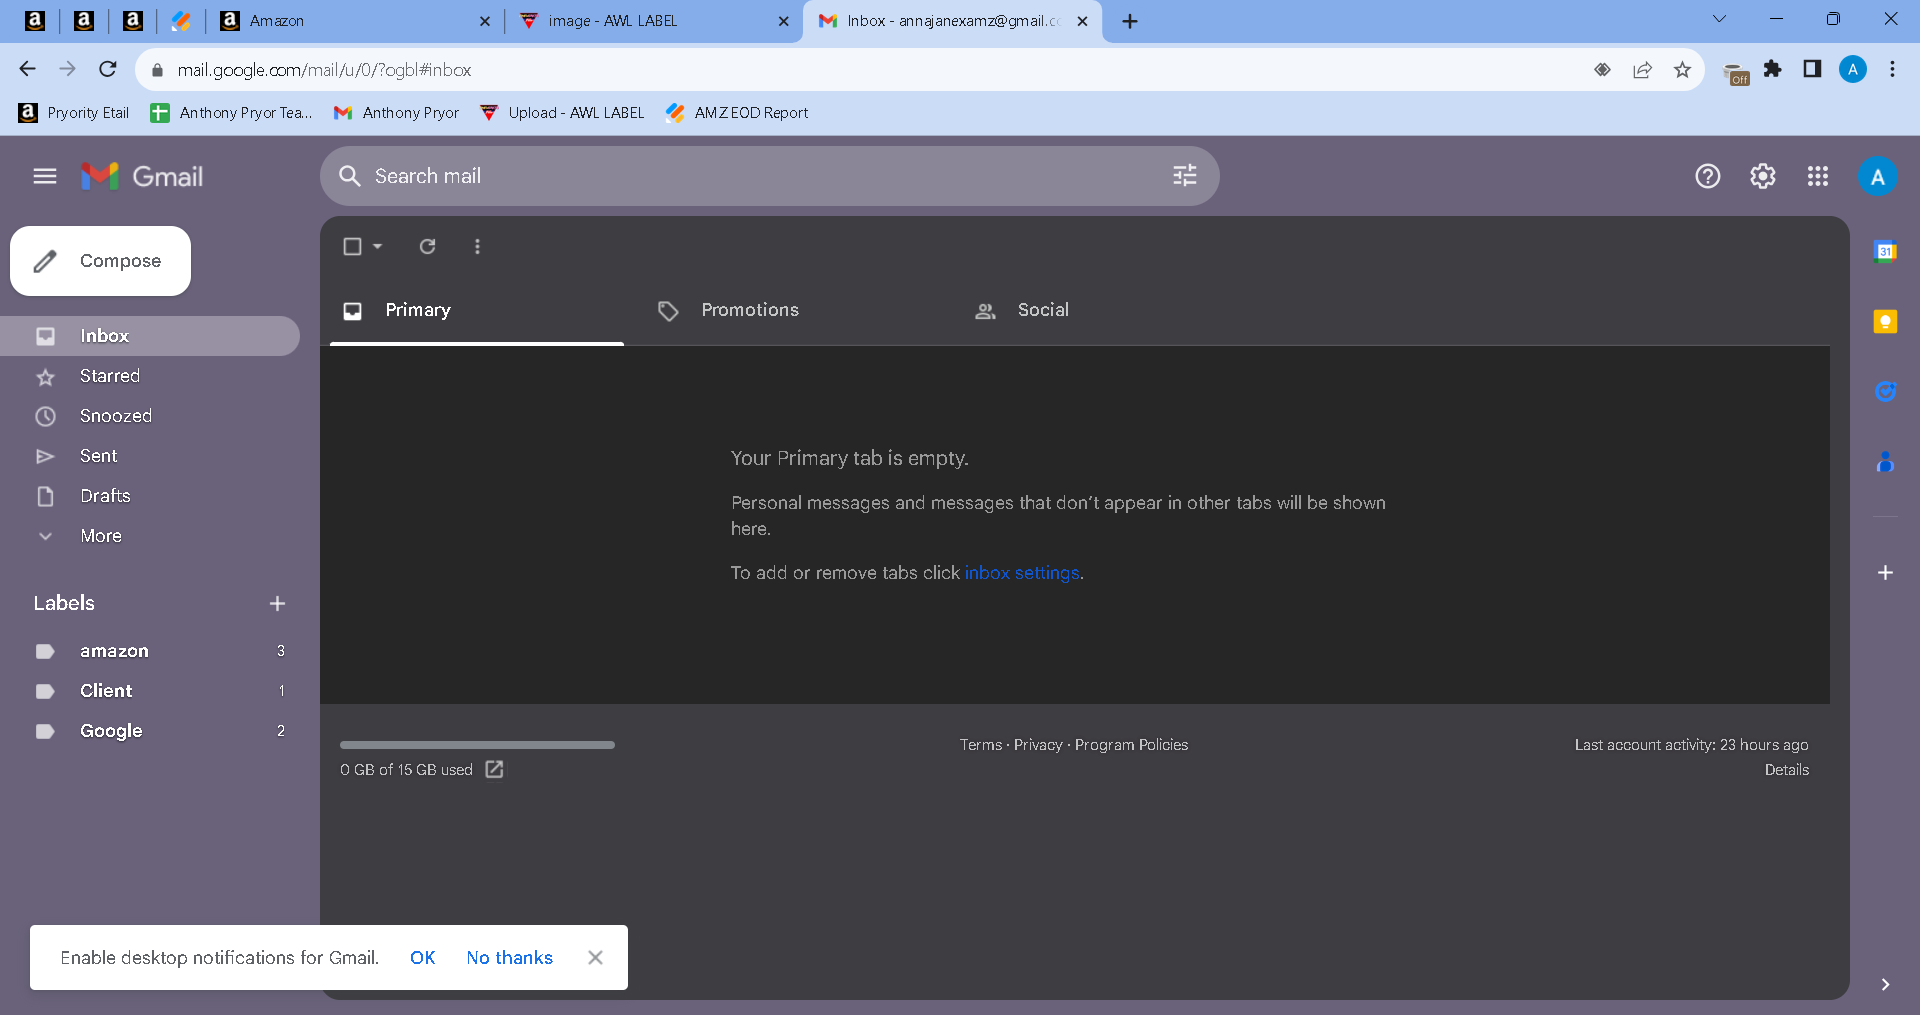Open the Support help icon
This screenshot has height=1015, width=1920.
click(x=1708, y=176)
